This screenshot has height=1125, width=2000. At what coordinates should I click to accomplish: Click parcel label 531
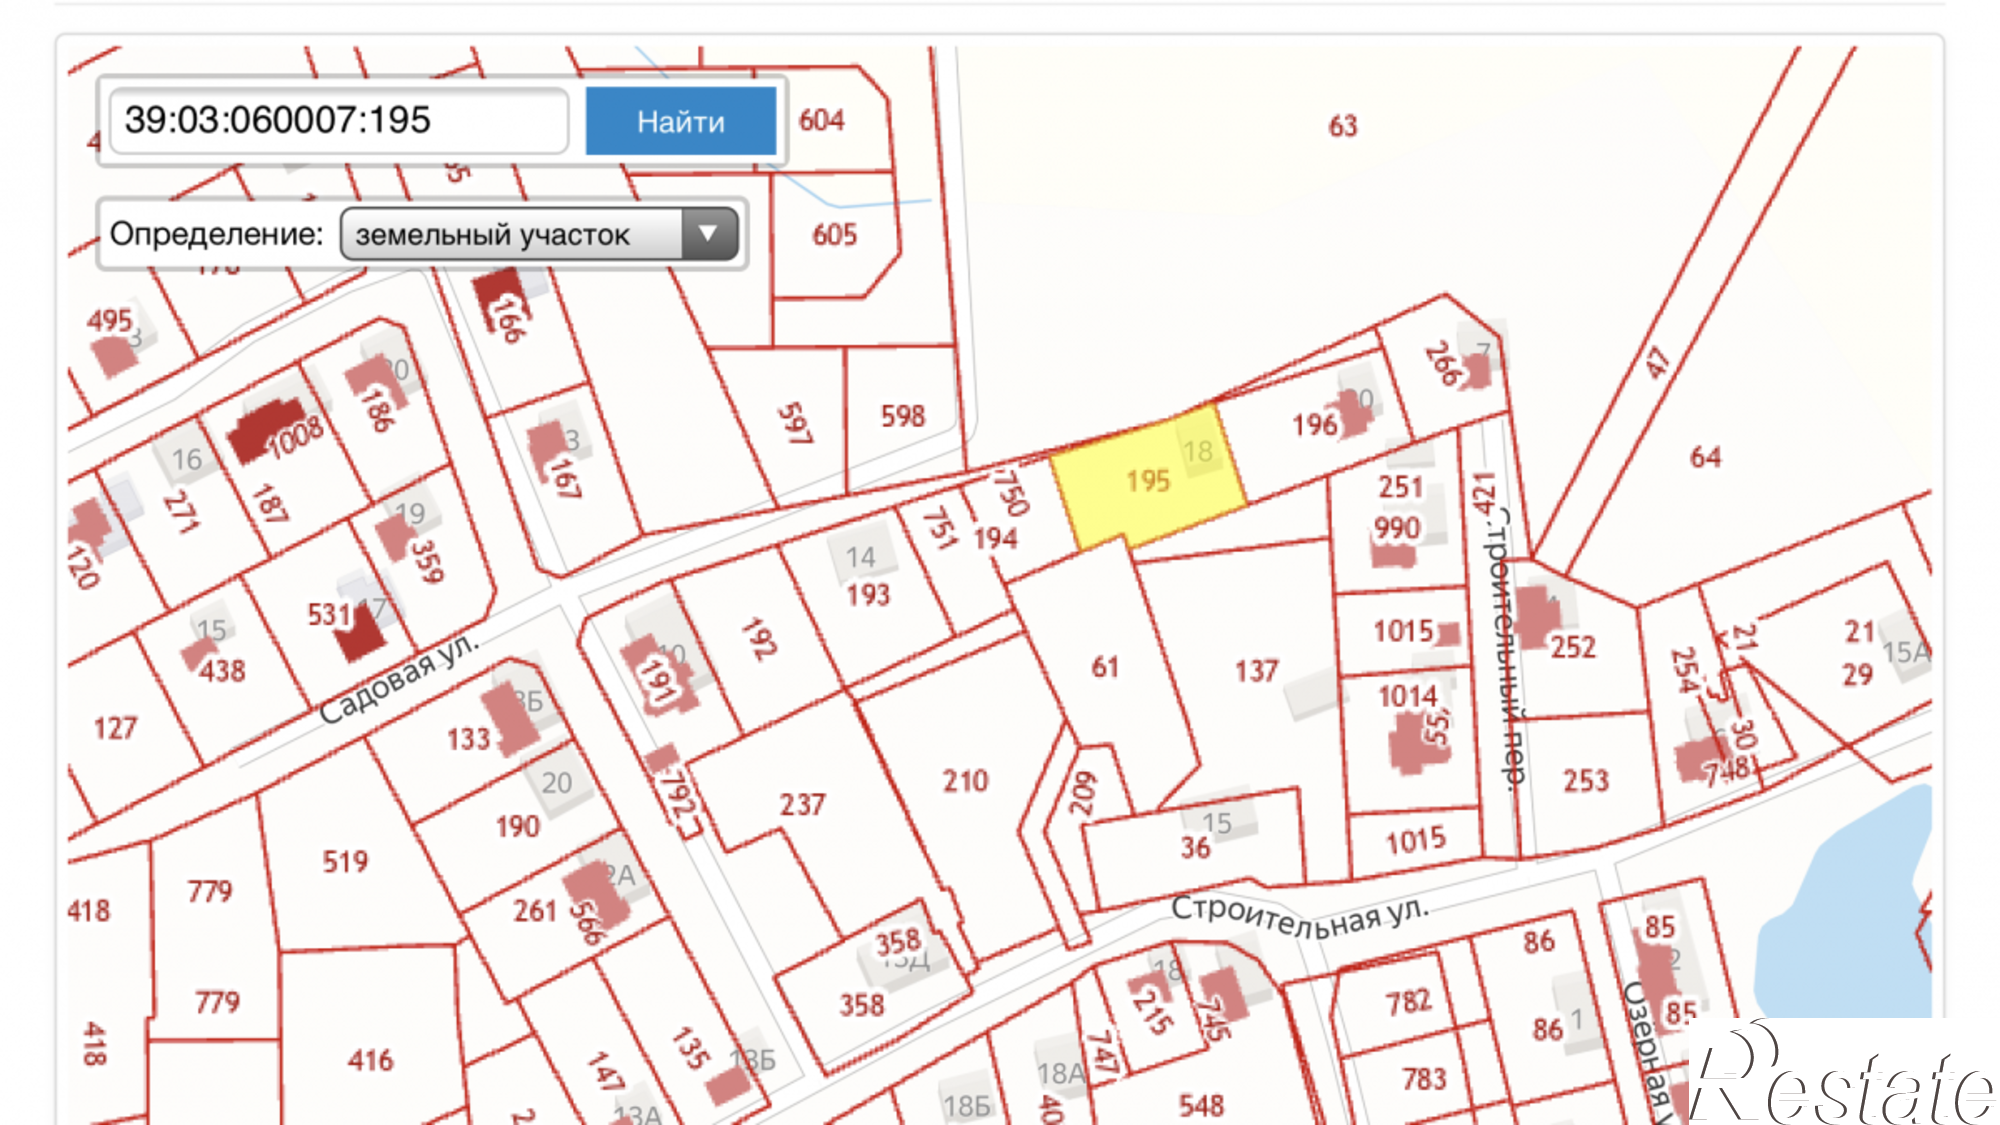(329, 614)
